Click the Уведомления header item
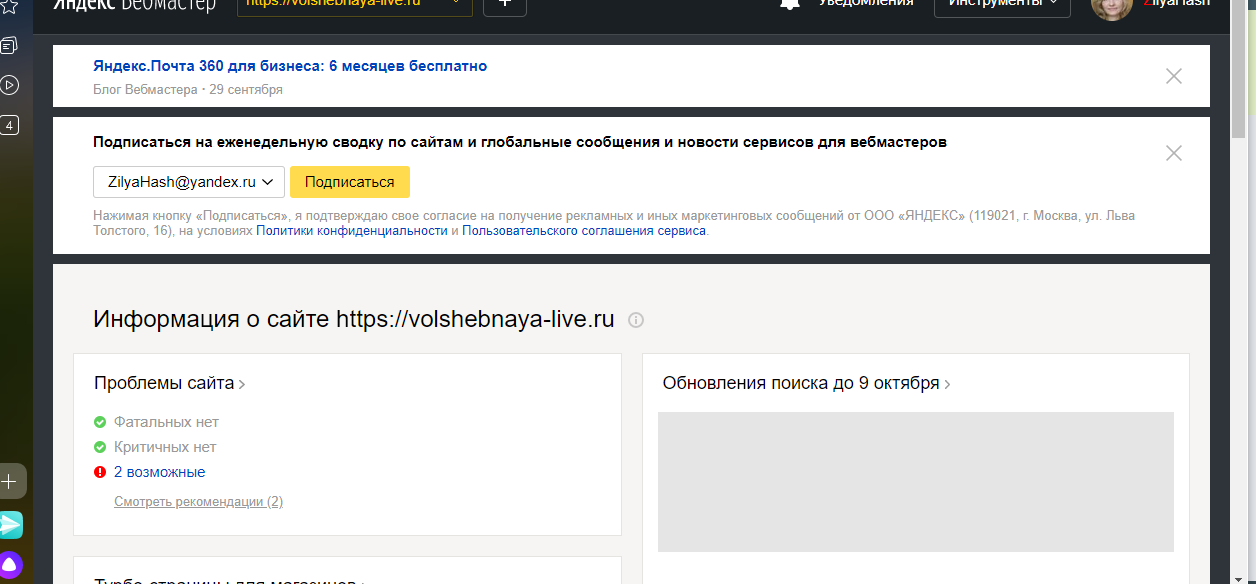The height and width of the screenshot is (584, 1256). tap(866, 3)
